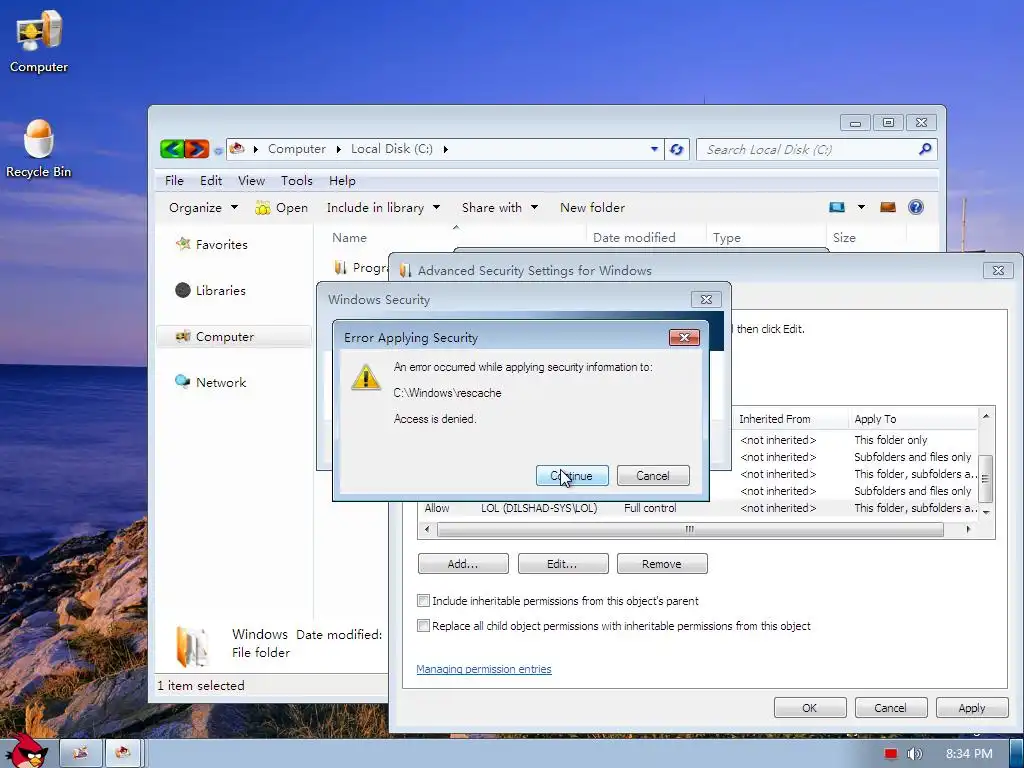
Task: Open the address bar history dropdown
Action: pos(654,150)
